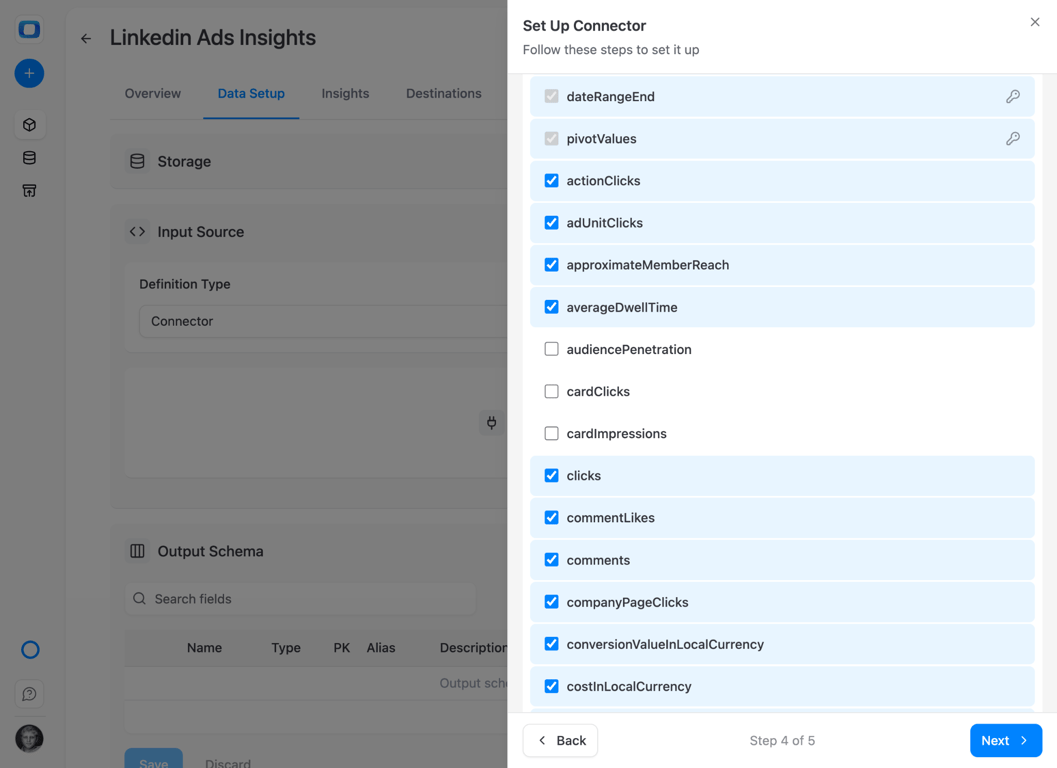This screenshot has height=768, width=1057.
Task: Click the Input Source section header
Action: pos(201,232)
